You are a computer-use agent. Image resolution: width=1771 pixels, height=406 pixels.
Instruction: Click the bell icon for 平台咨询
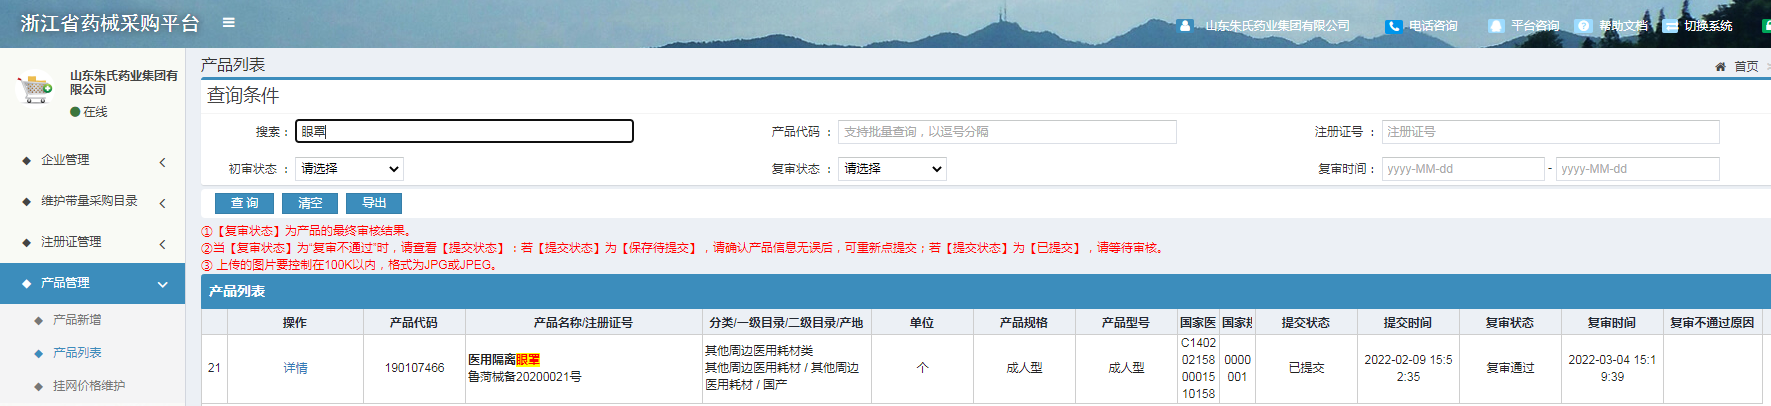(1496, 26)
